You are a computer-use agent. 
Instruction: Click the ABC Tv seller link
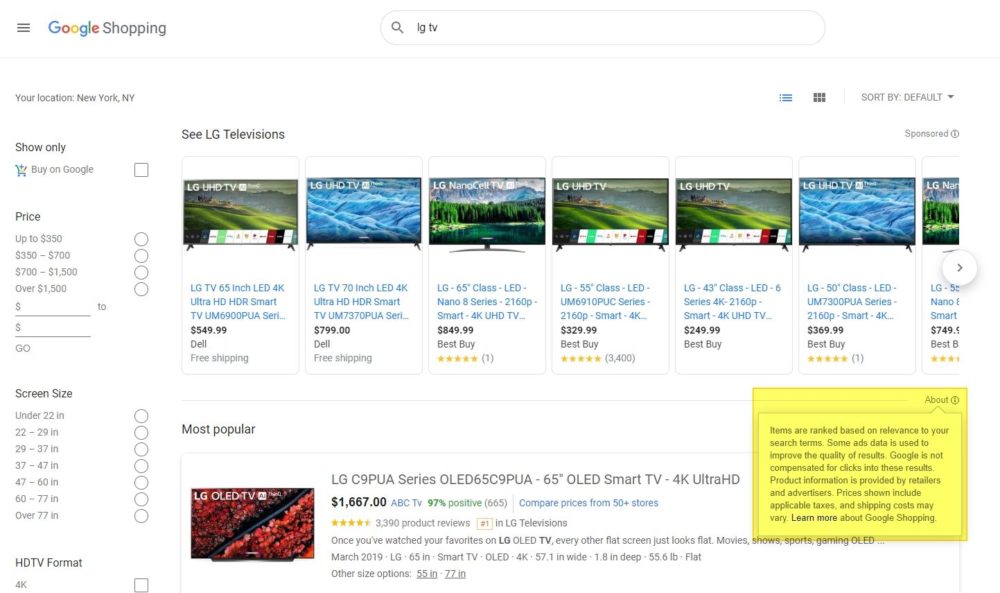pos(406,503)
